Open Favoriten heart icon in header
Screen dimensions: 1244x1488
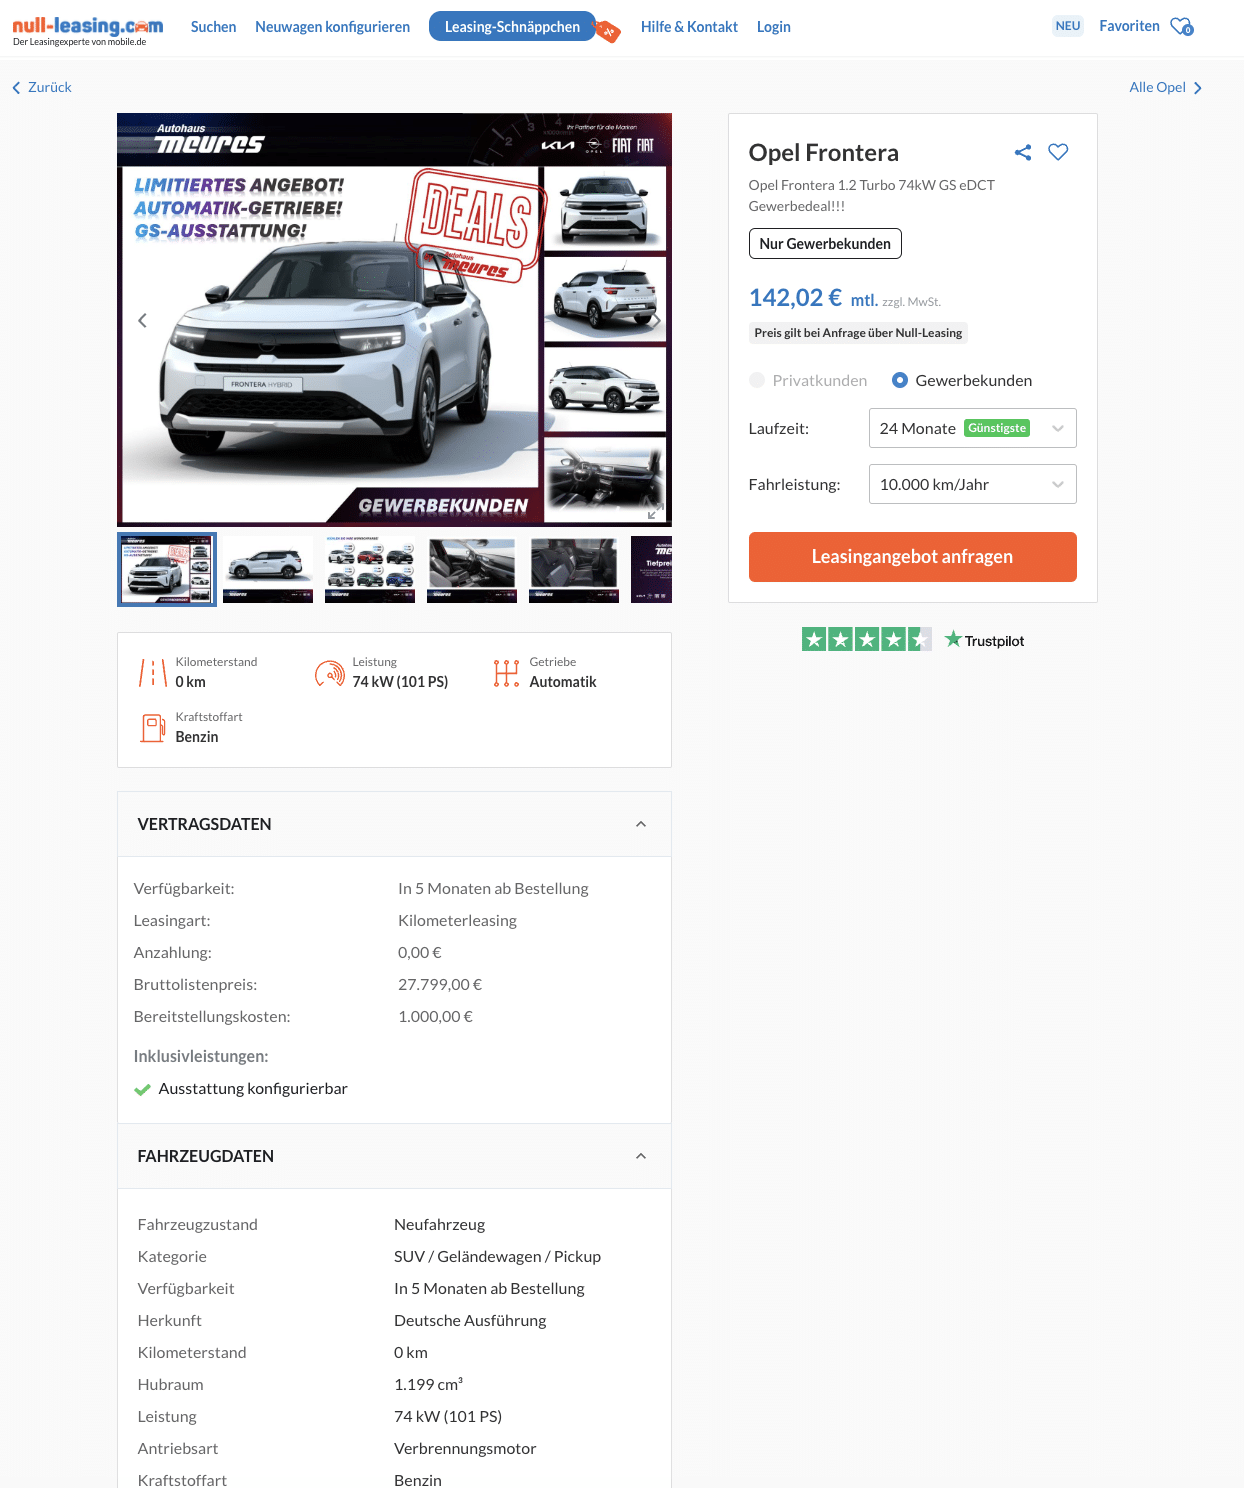(x=1181, y=27)
